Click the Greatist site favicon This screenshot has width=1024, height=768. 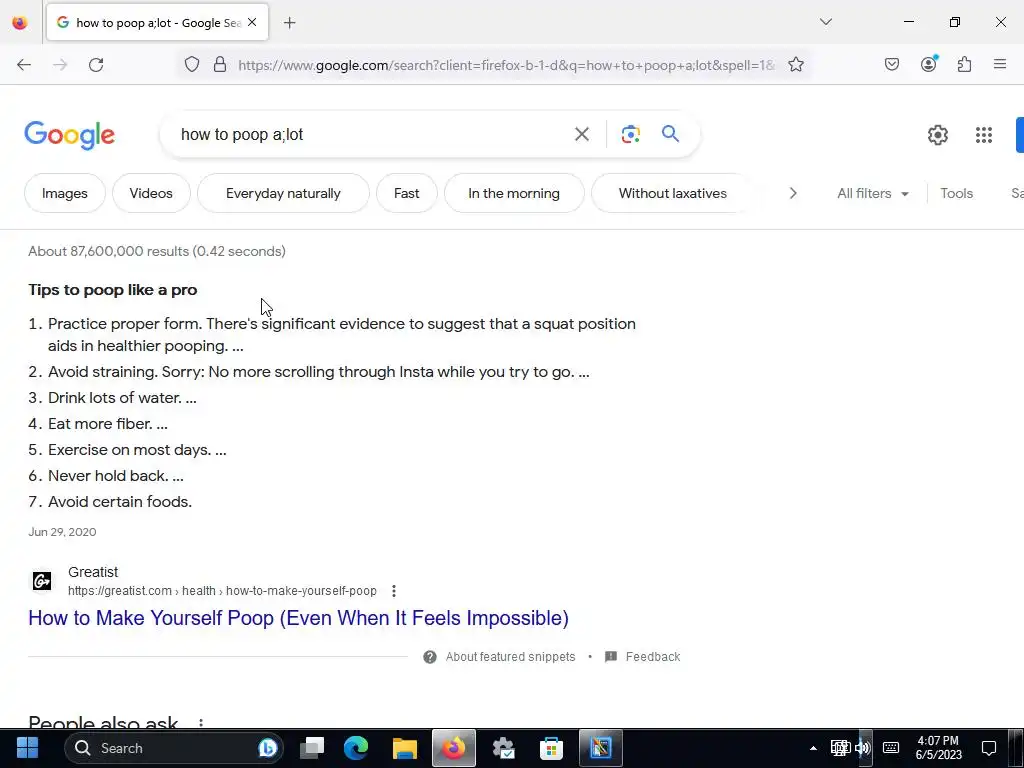(42, 581)
